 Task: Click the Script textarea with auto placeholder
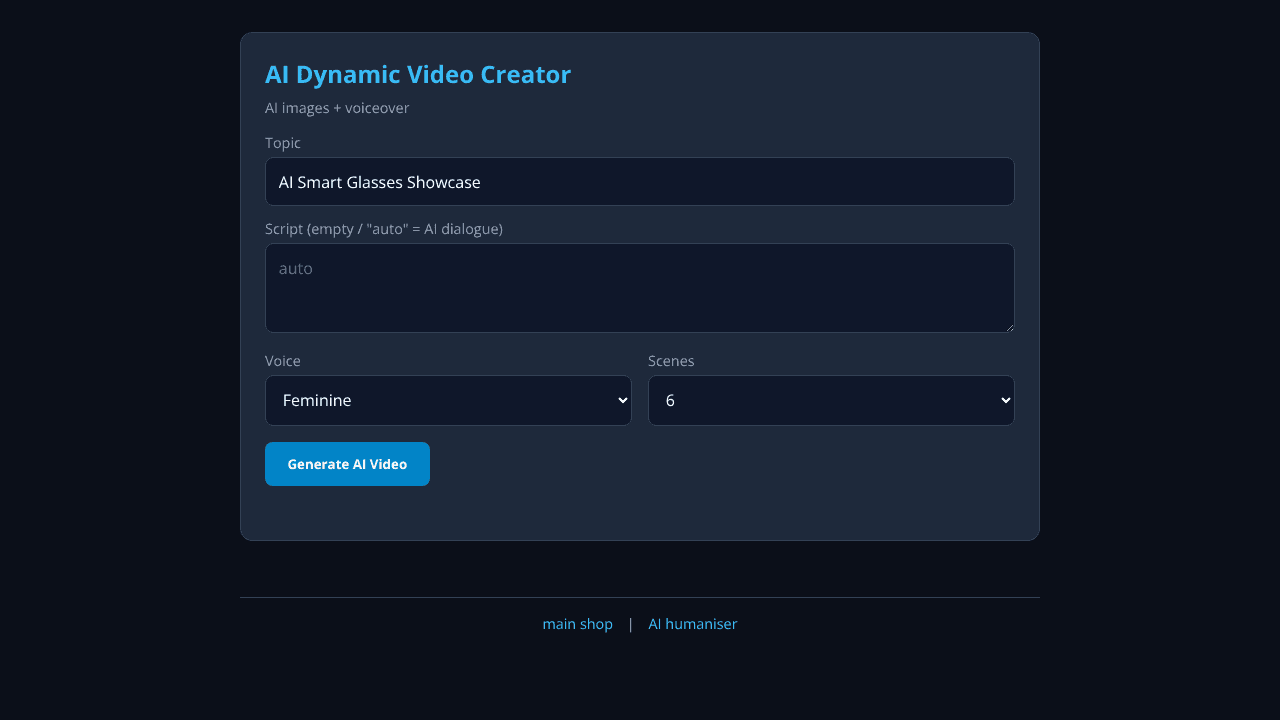point(640,288)
